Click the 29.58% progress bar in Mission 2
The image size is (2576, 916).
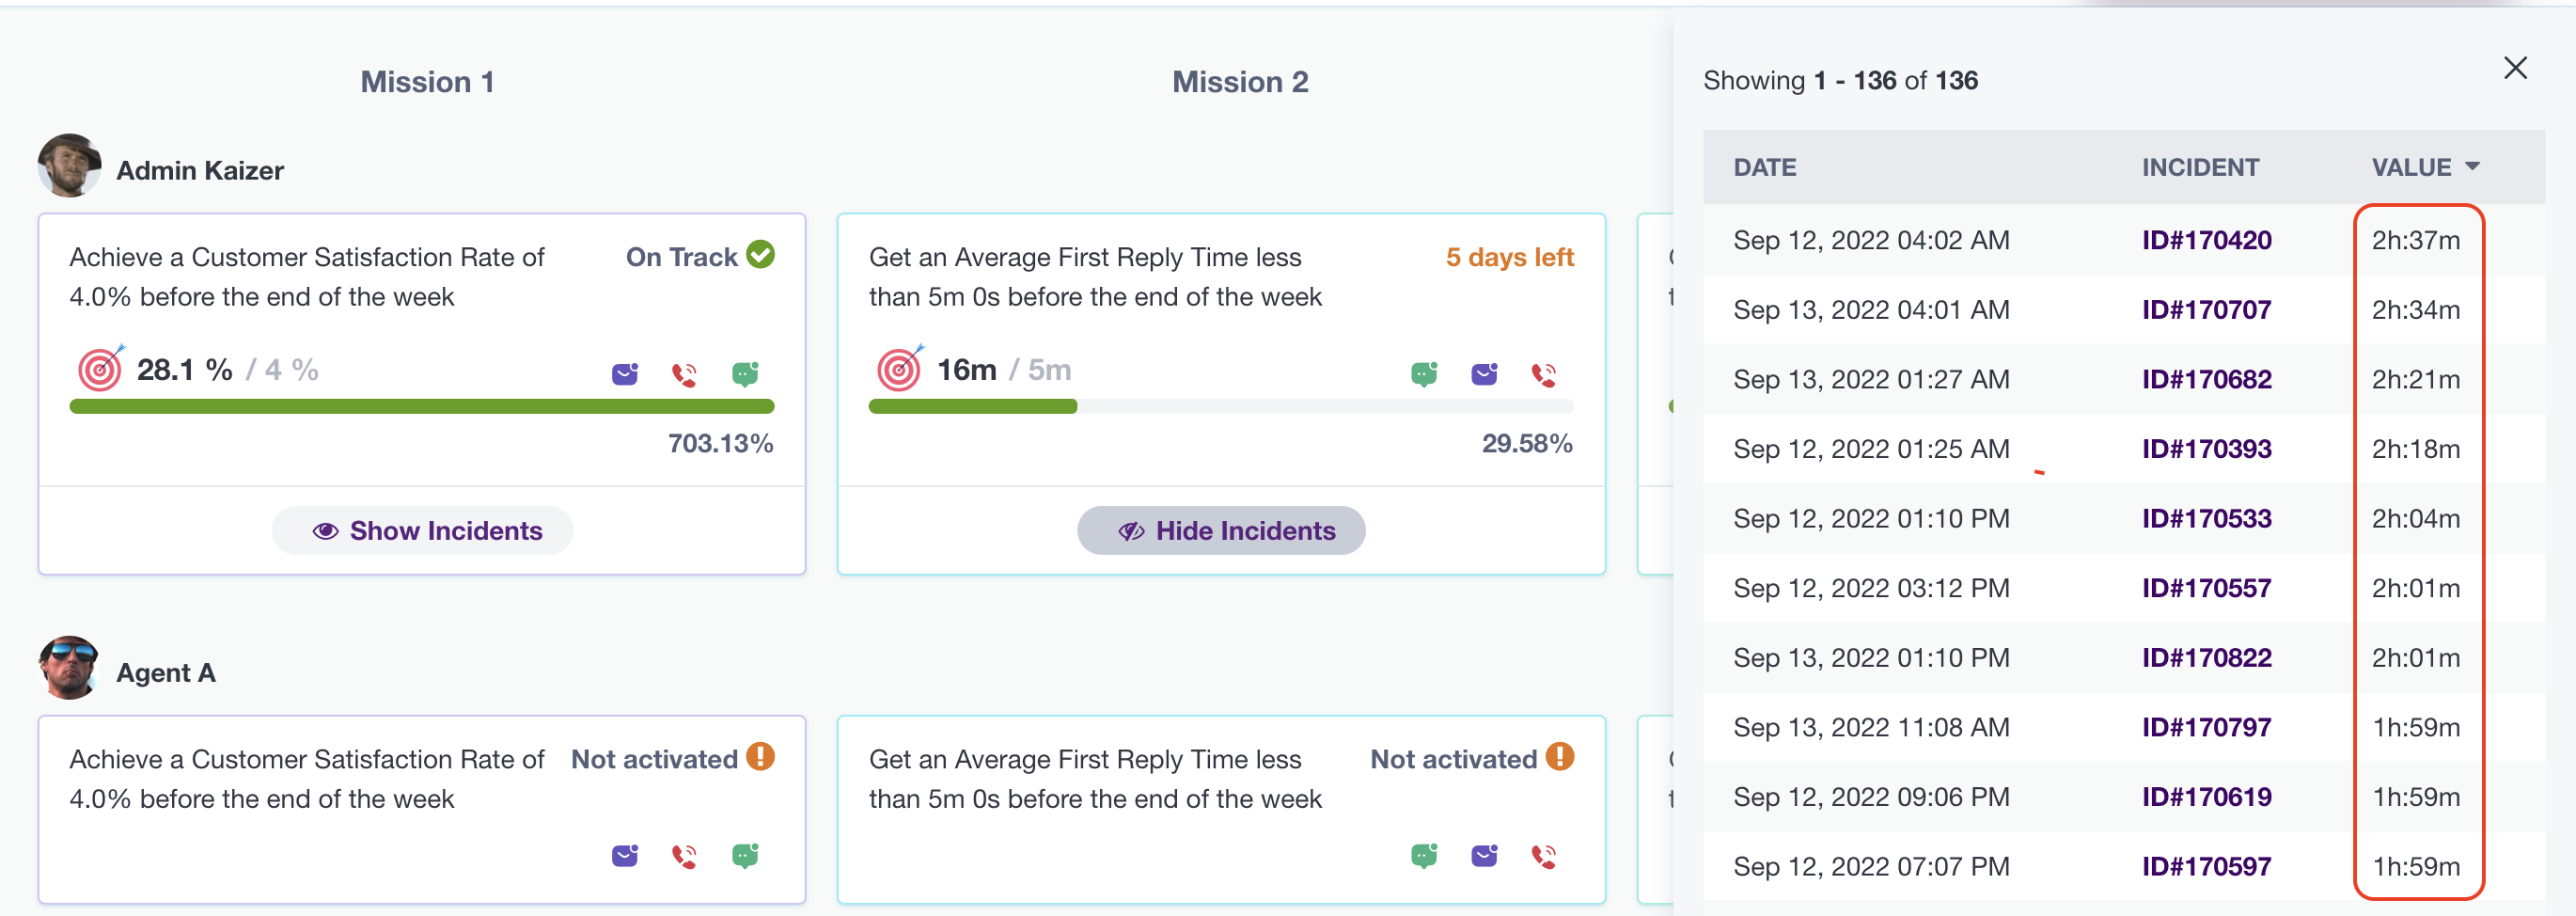pos(1220,406)
